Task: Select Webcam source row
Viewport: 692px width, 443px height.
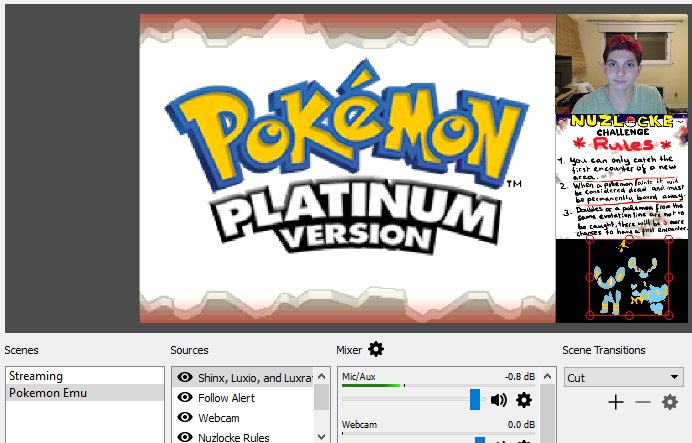Action: tap(243, 417)
